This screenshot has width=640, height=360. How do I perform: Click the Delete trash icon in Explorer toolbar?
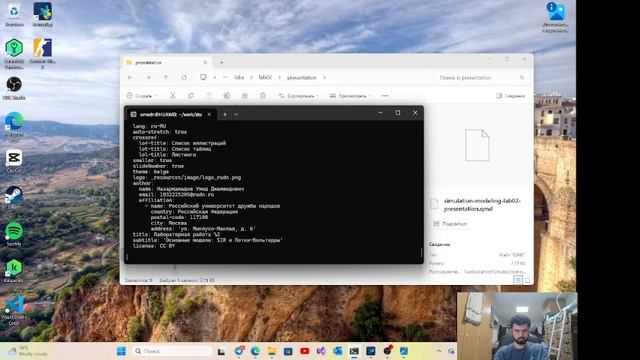point(262,96)
